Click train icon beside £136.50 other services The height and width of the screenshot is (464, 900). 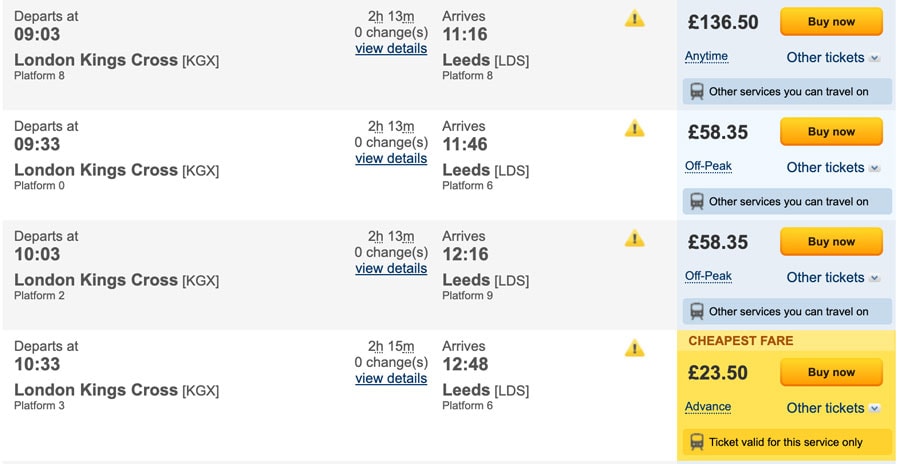[x=697, y=91]
